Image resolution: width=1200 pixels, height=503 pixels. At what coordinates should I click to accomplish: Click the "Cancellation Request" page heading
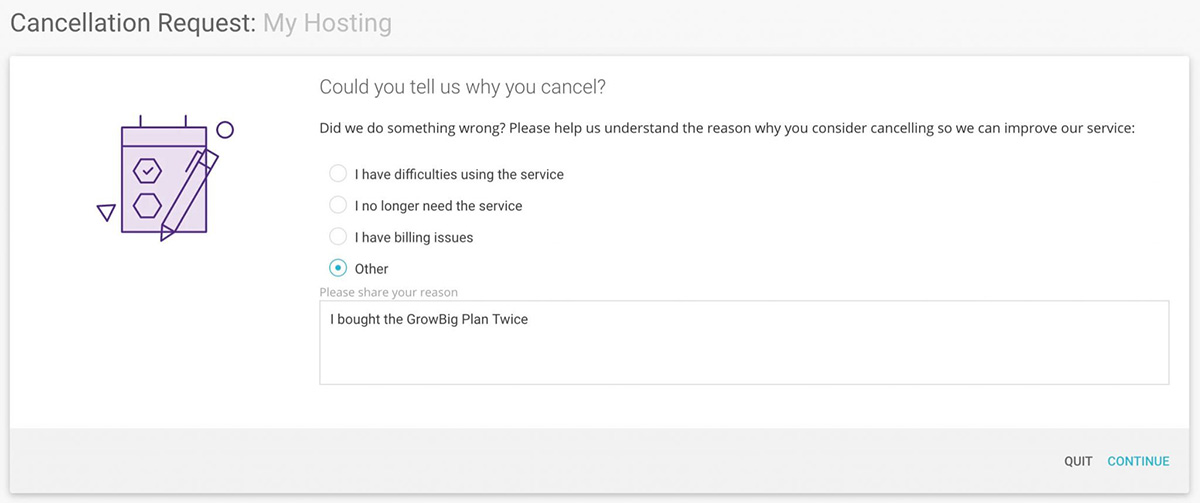pyautogui.click(x=133, y=23)
